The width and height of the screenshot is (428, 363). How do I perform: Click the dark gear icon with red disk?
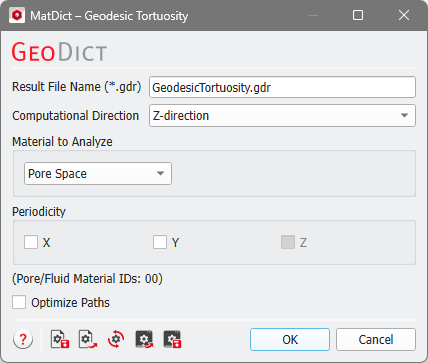click(x=172, y=339)
